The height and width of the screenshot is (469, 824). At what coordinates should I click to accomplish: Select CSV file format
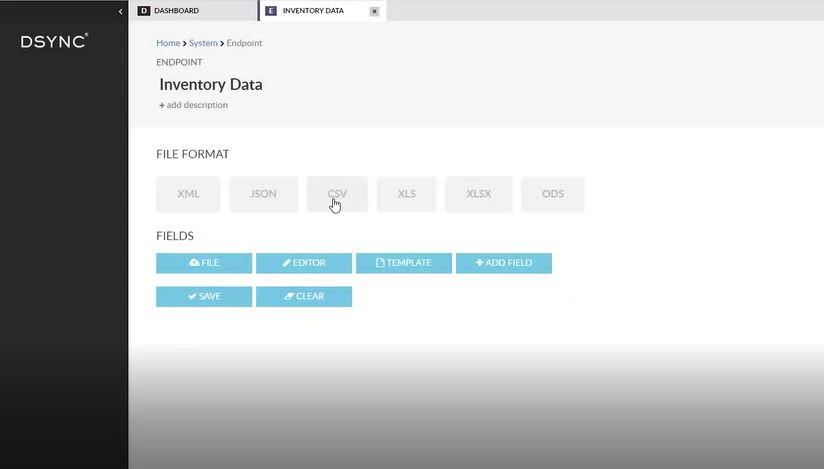[x=337, y=194]
